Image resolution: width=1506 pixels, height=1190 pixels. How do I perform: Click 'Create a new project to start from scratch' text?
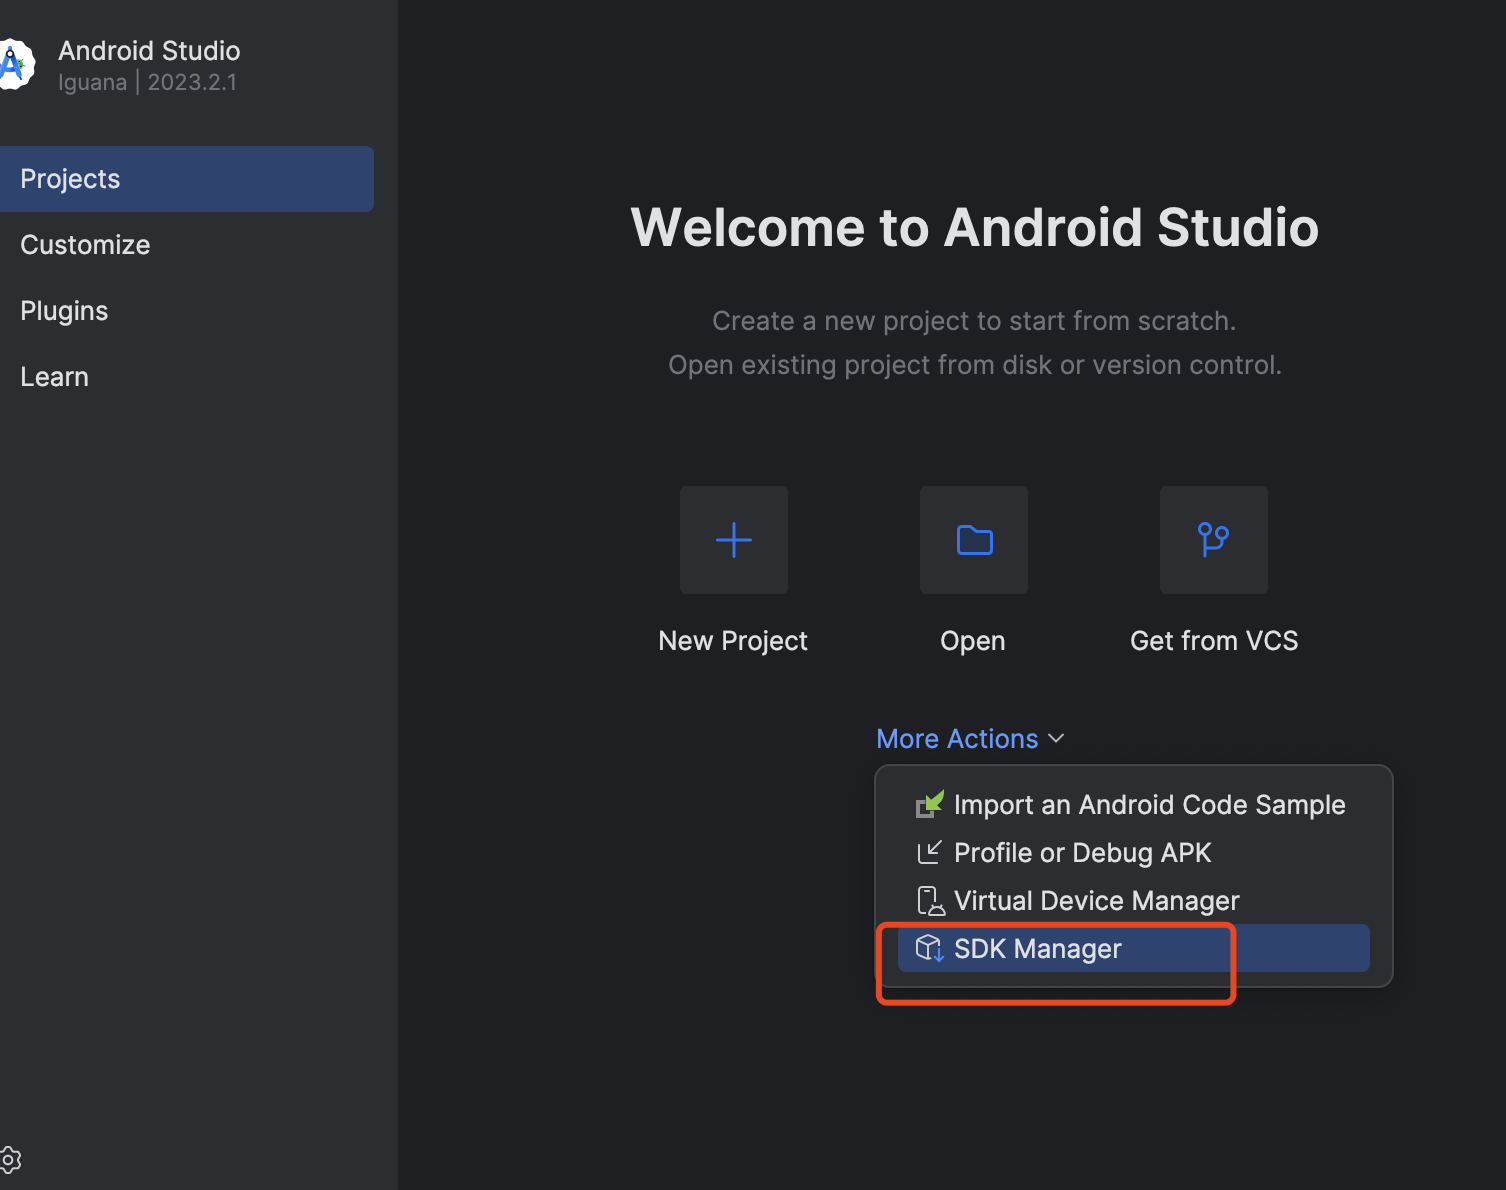[974, 321]
